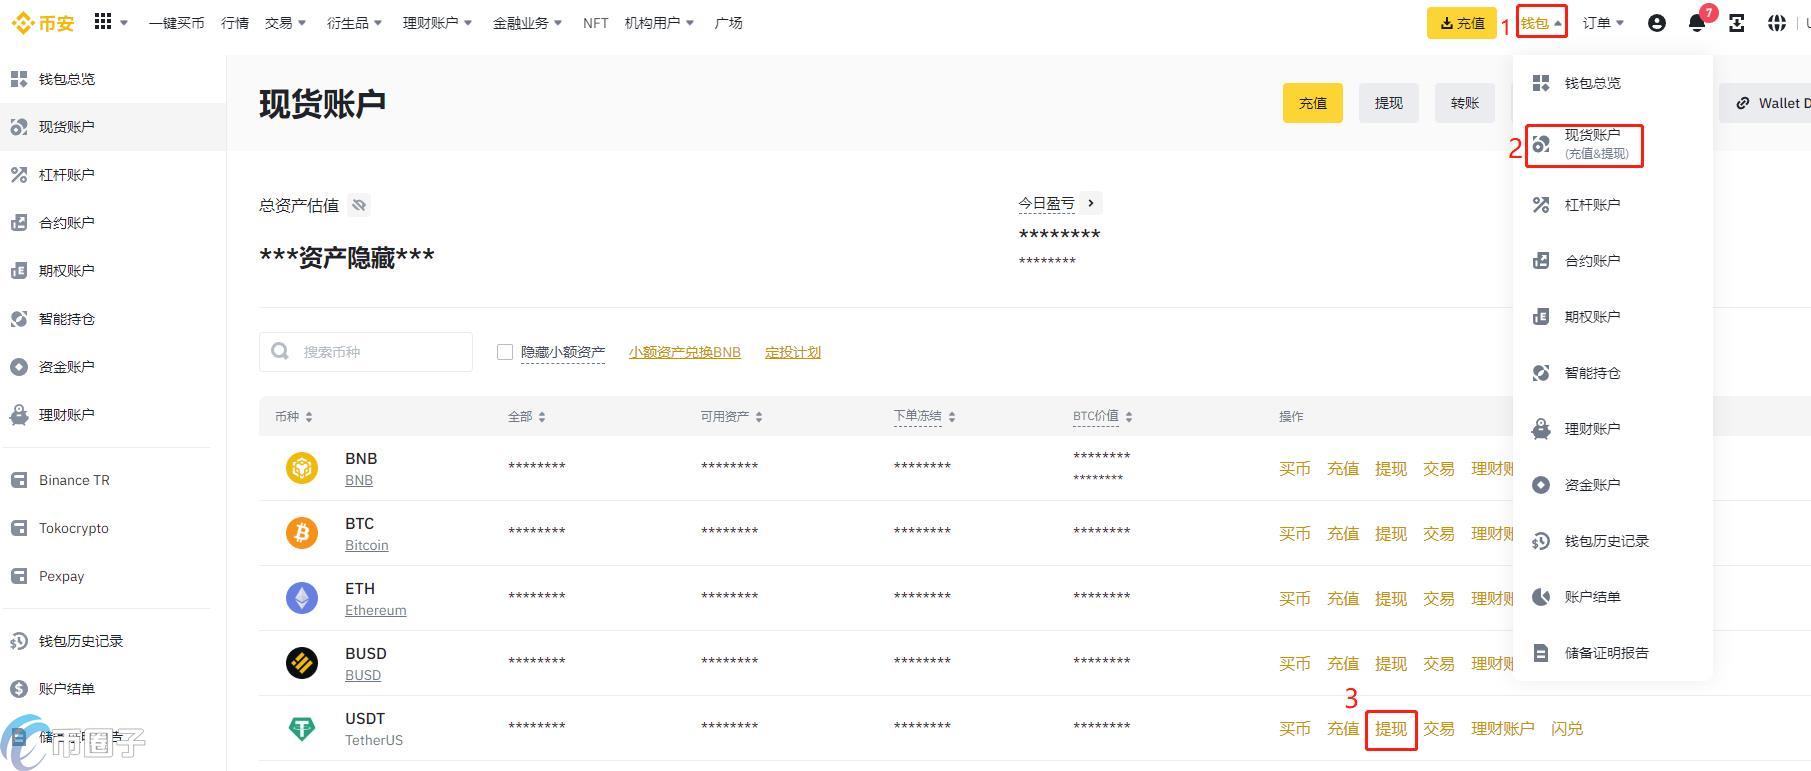The height and width of the screenshot is (771, 1811).
Task: Click search magnifier icon in 搜索币种 box
Action: click(x=280, y=351)
